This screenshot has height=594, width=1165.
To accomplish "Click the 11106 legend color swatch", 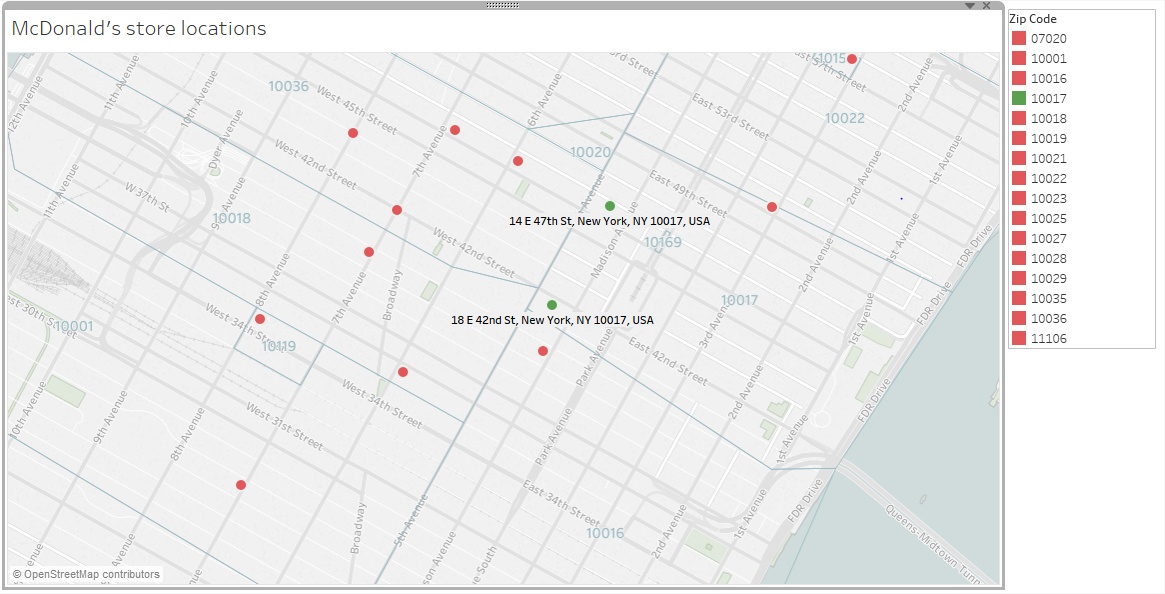I will pos(1019,338).
